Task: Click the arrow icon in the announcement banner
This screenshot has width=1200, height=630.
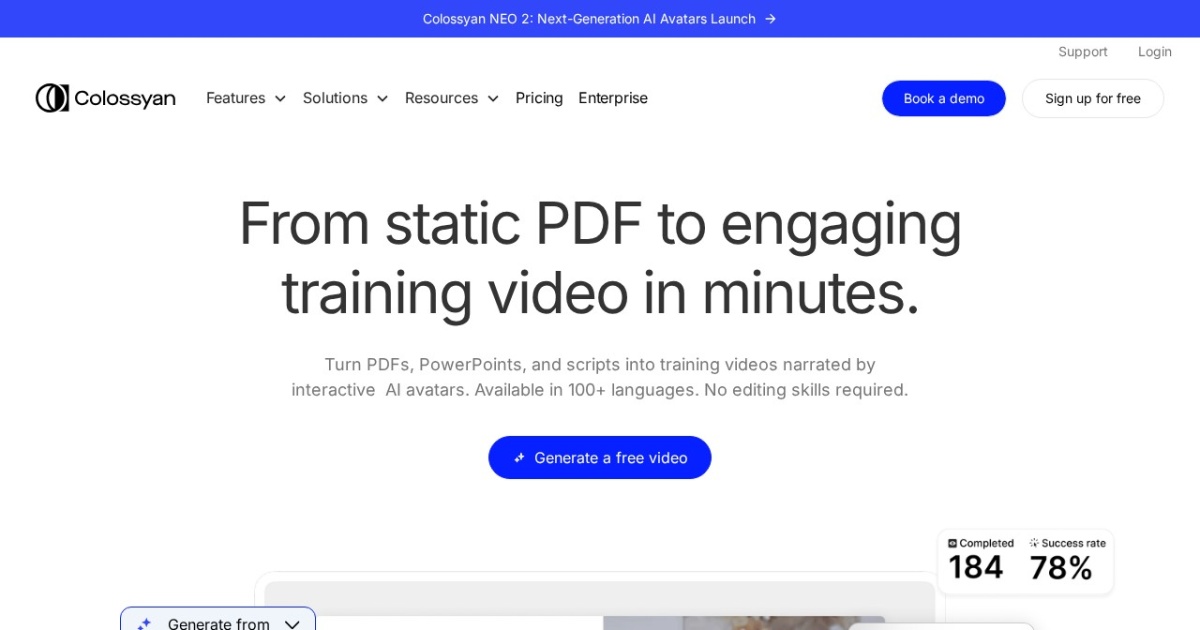Action: [x=770, y=19]
